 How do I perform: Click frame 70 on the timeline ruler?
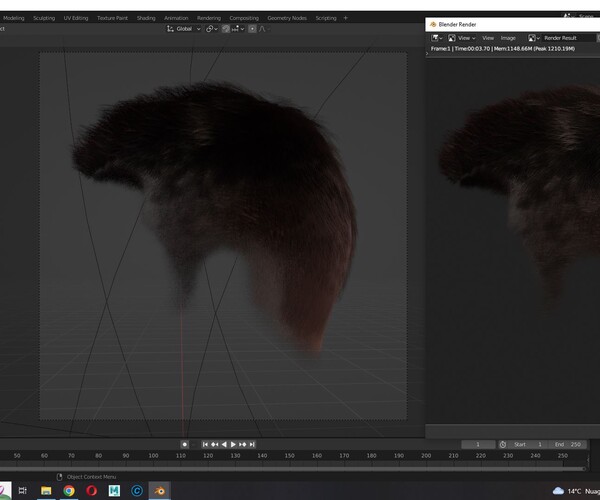pyautogui.click(x=71, y=455)
